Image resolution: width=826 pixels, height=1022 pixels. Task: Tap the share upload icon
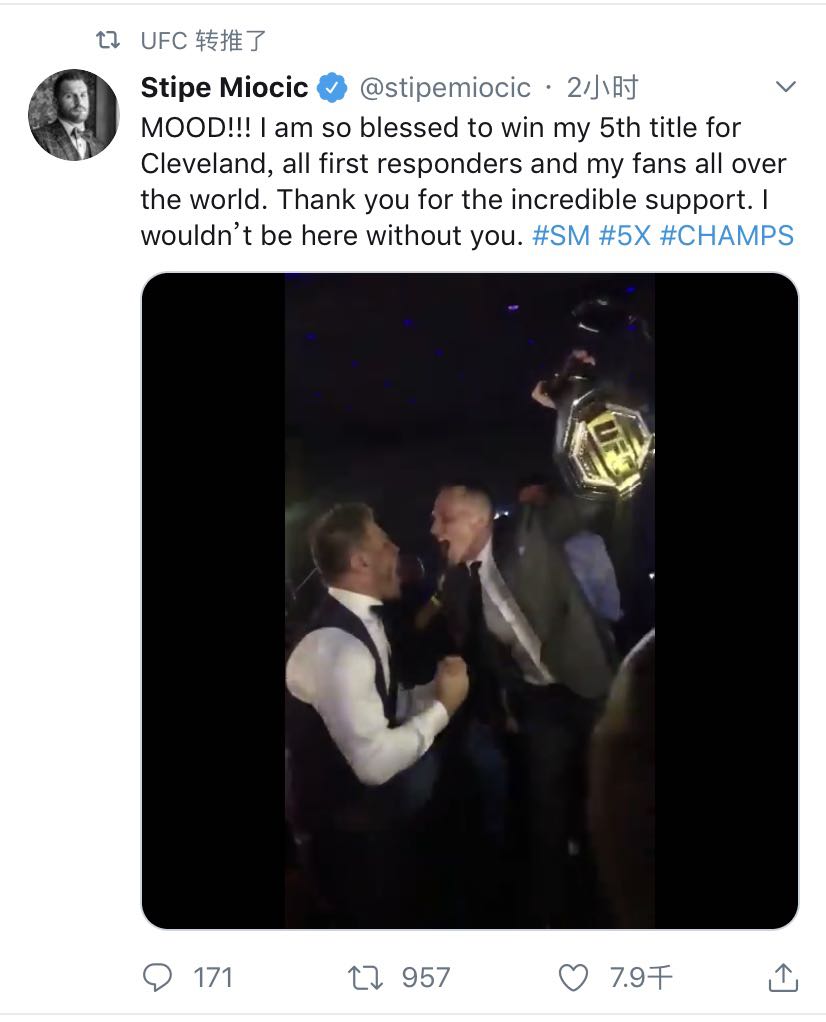783,977
